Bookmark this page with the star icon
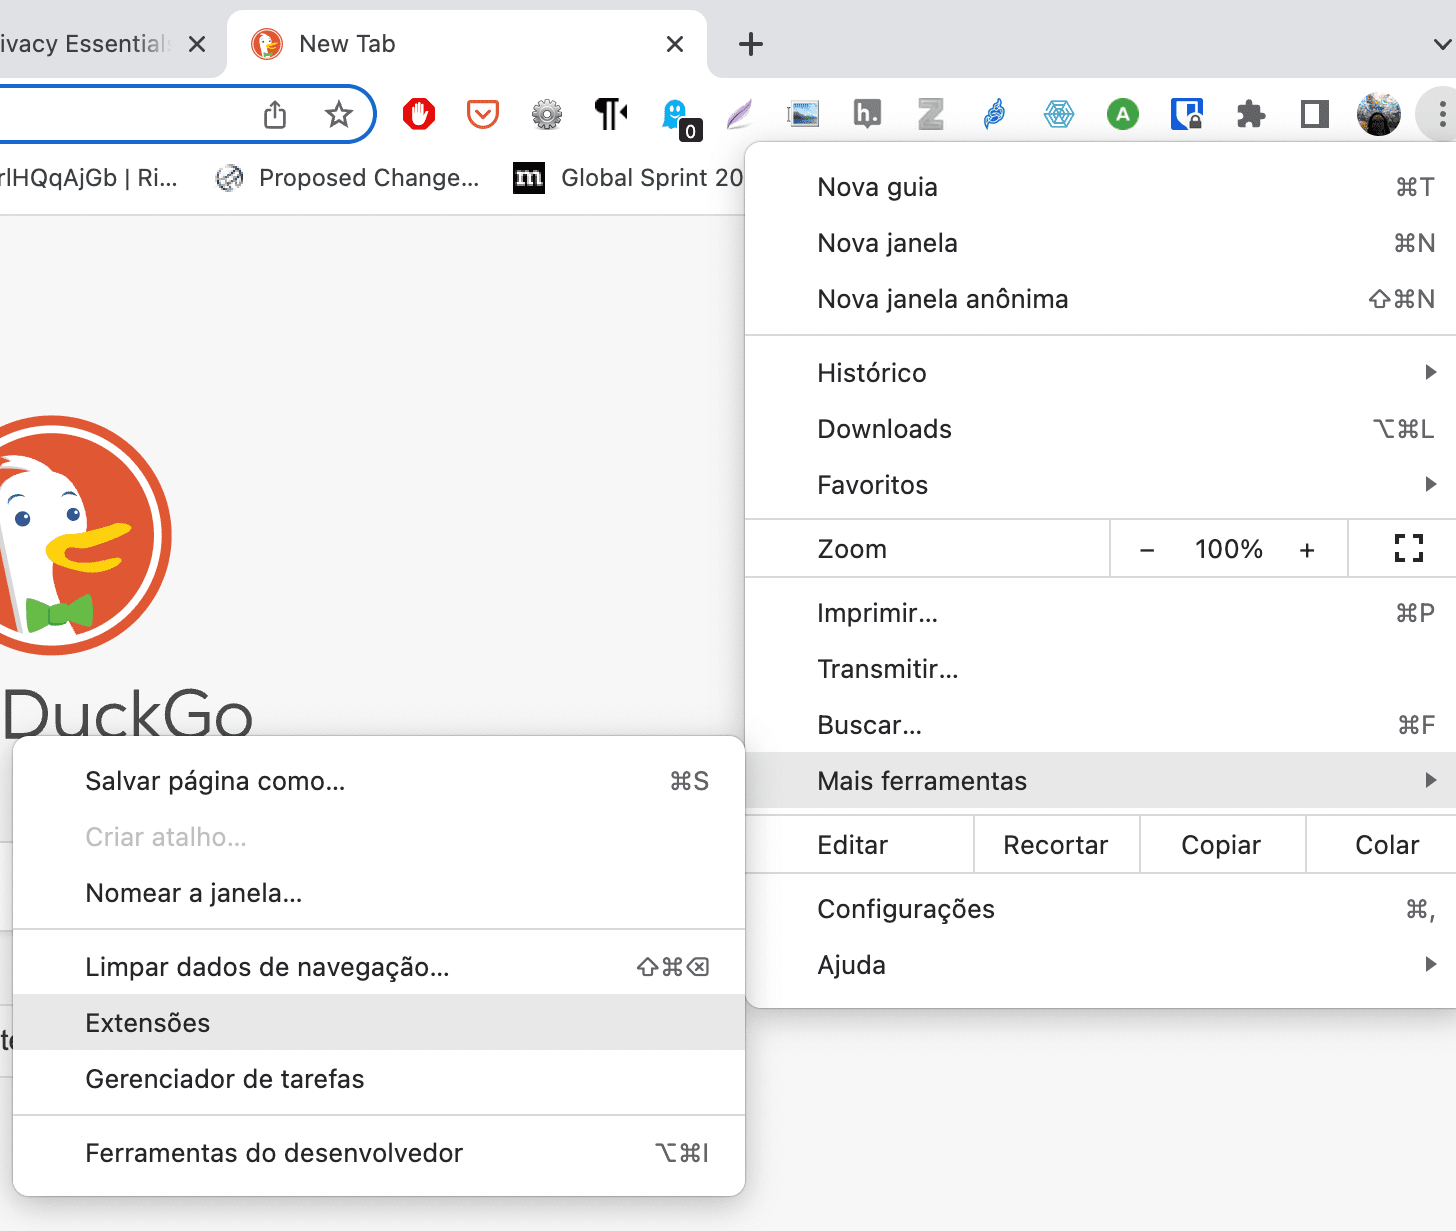Image resolution: width=1456 pixels, height=1231 pixels. 339,115
